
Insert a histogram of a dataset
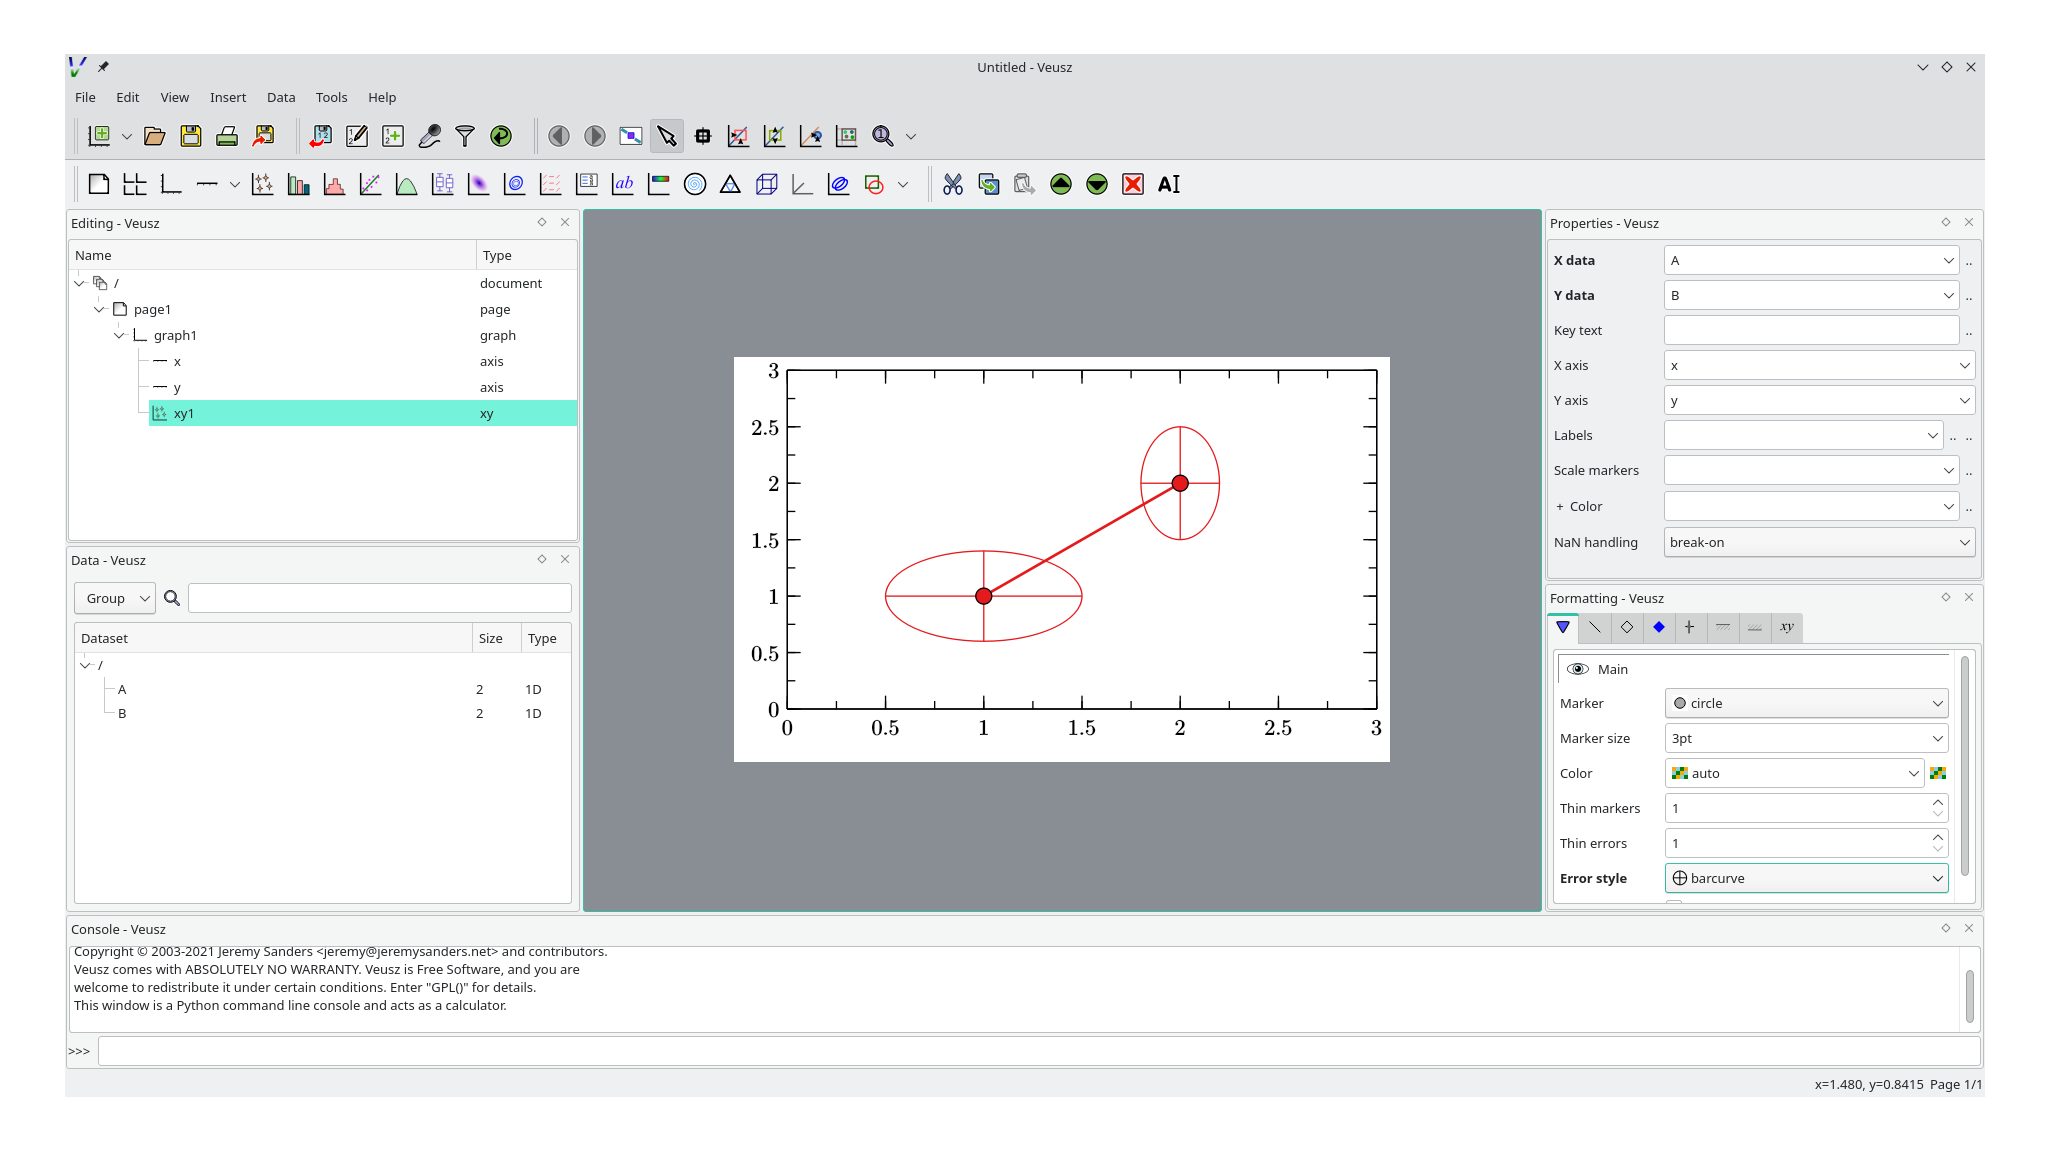[x=335, y=184]
